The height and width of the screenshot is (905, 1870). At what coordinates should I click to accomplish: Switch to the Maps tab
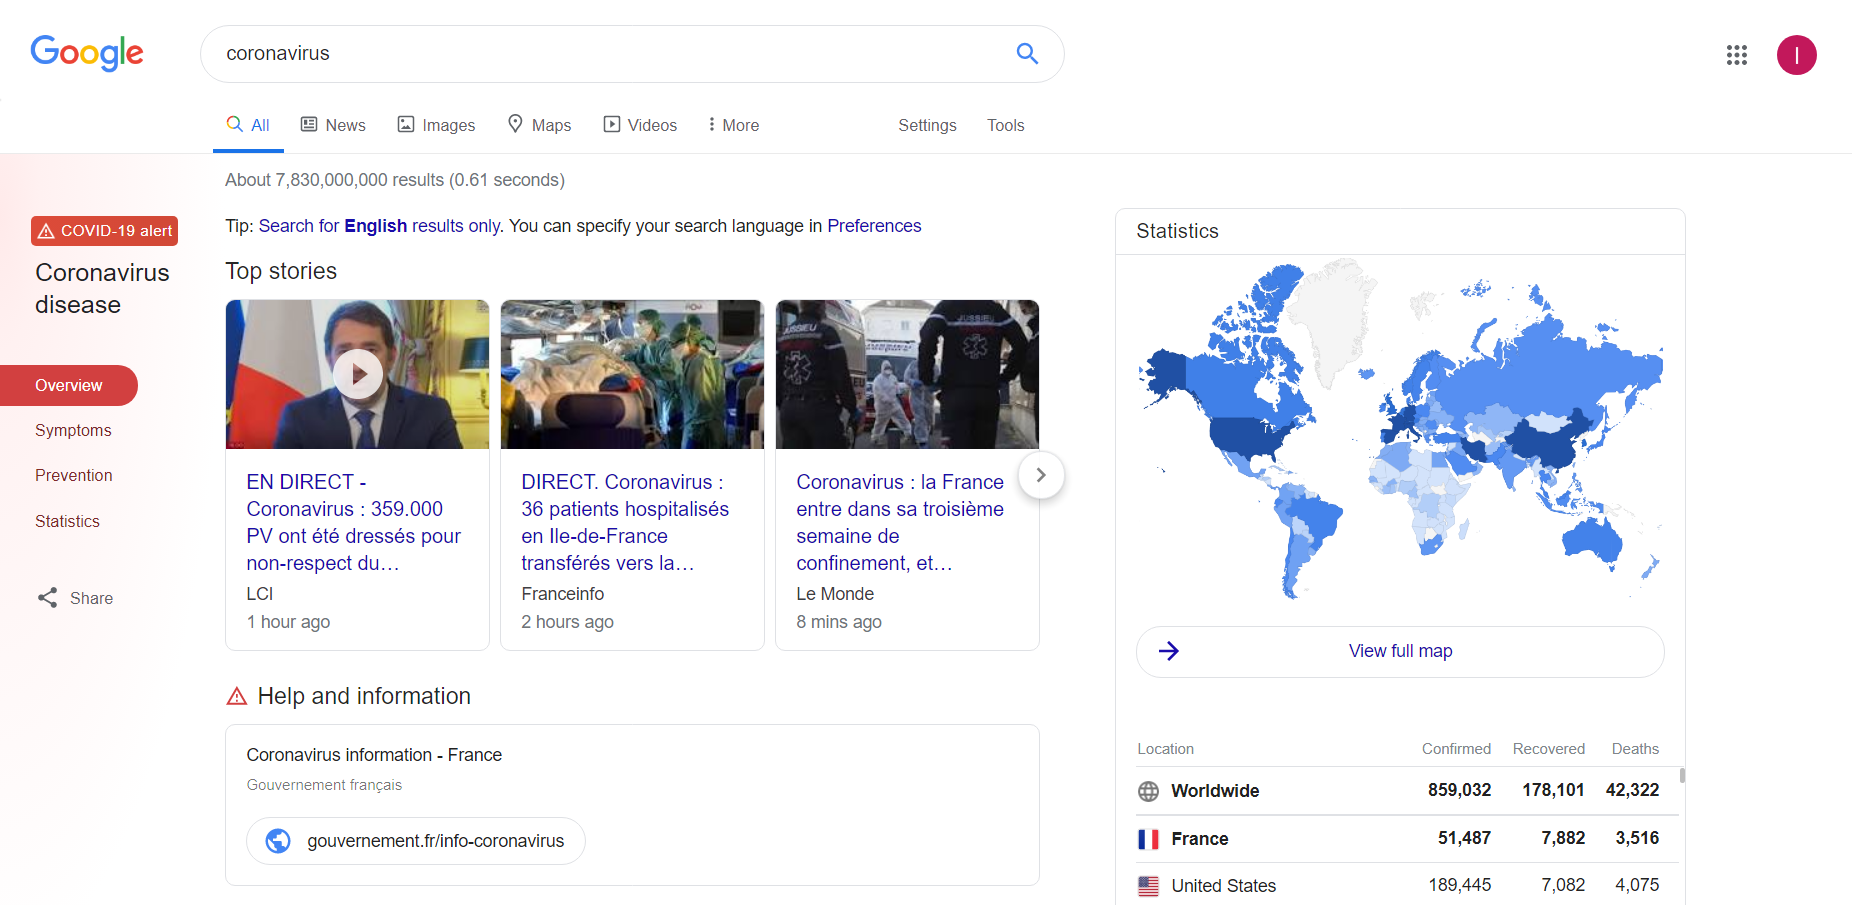(x=539, y=125)
